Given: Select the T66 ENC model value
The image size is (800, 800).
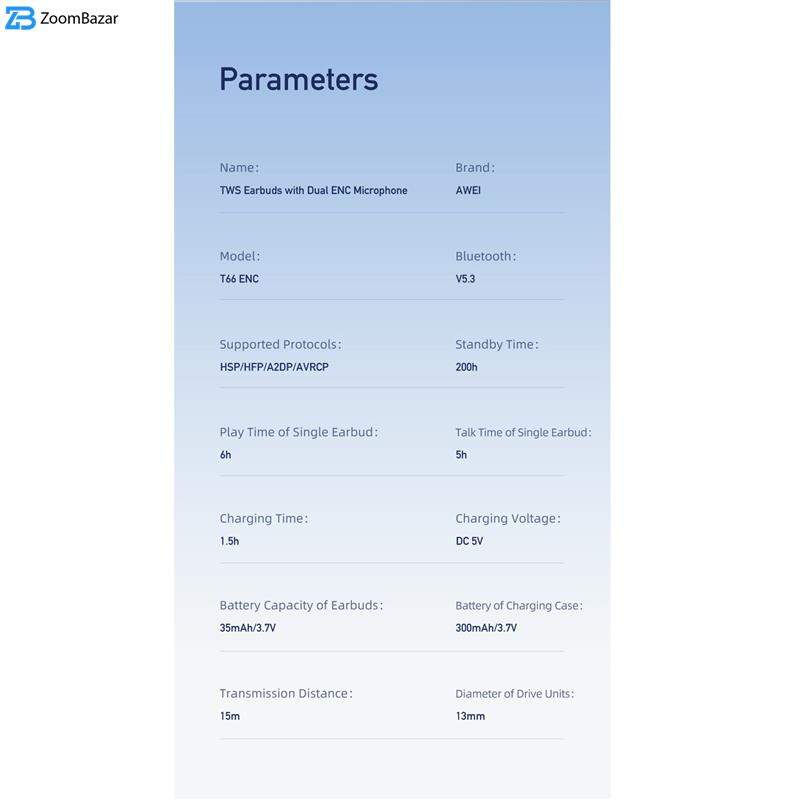Looking at the screenshot, I should (x=239, y=279).
